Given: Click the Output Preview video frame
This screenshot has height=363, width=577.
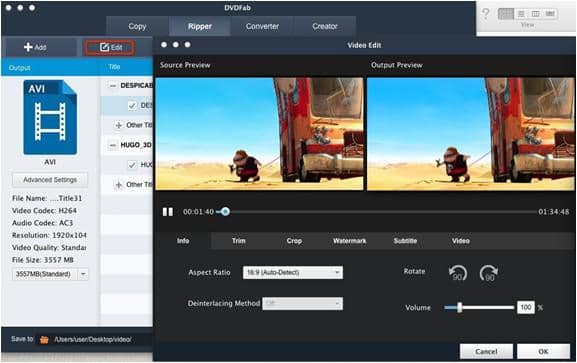Looking at the screenshot, I should point(471,134).
